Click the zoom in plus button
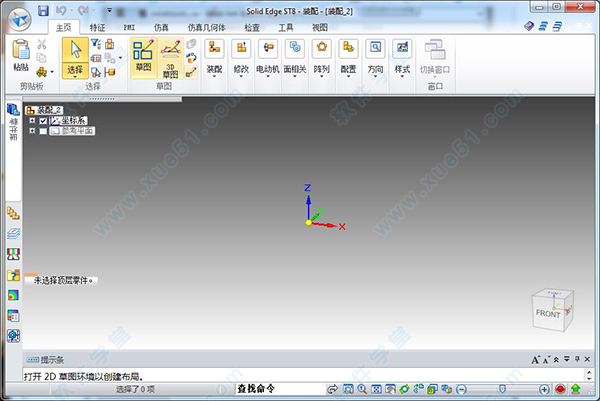600x401 pixels. [x=544, y=390]
